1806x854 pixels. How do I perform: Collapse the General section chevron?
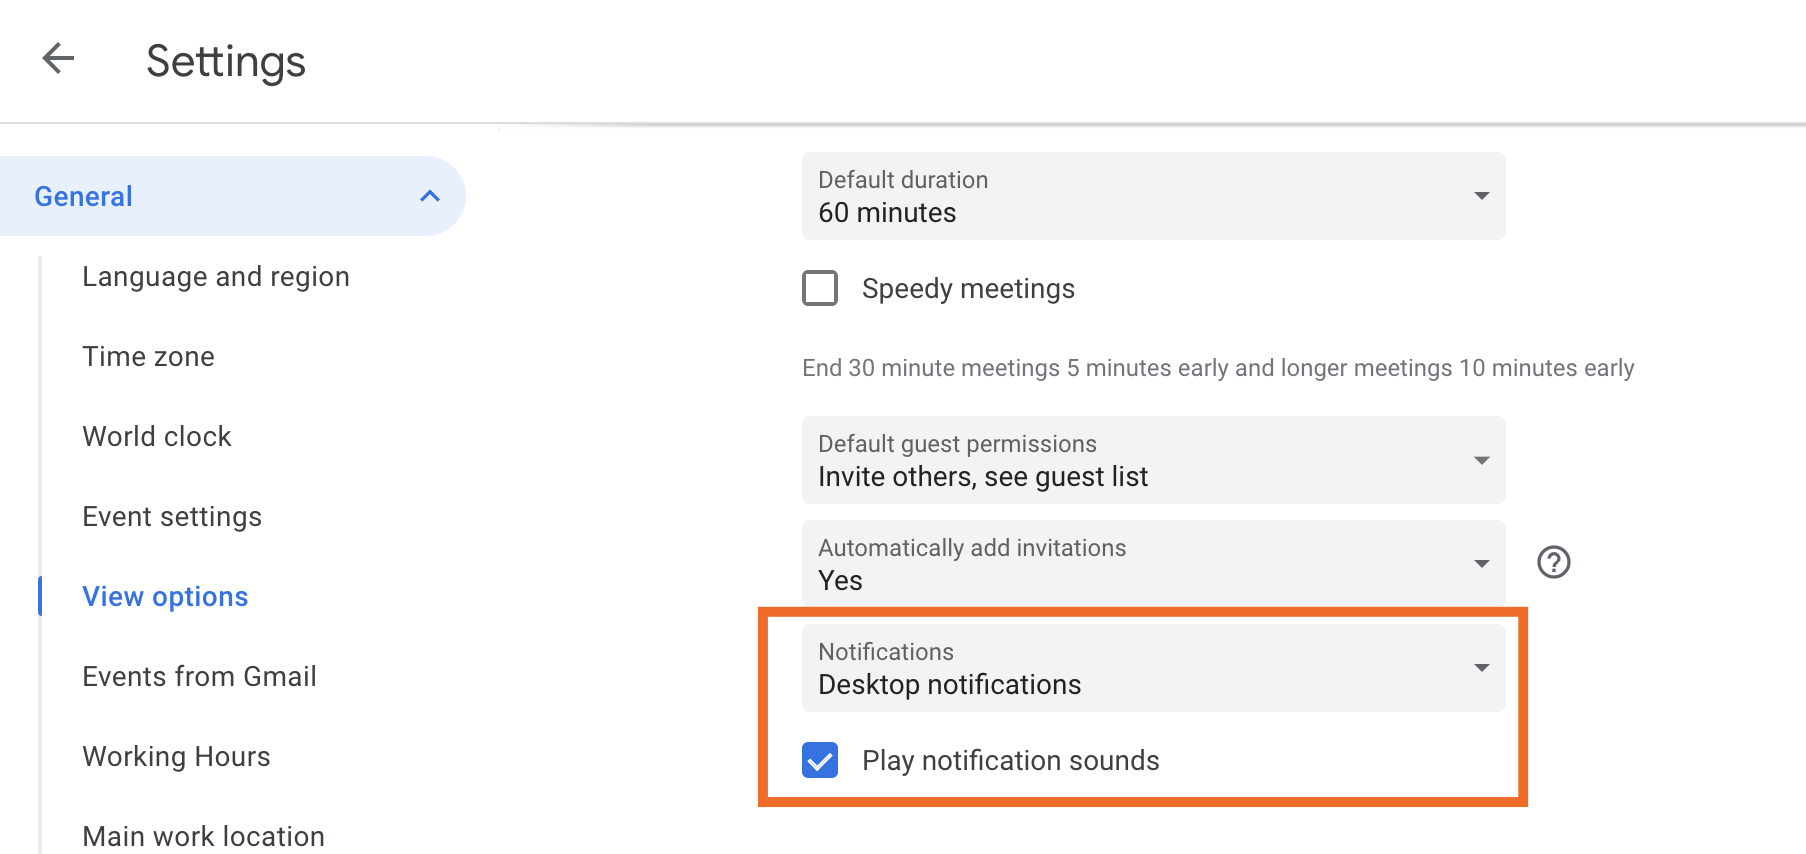pos(430,196)
